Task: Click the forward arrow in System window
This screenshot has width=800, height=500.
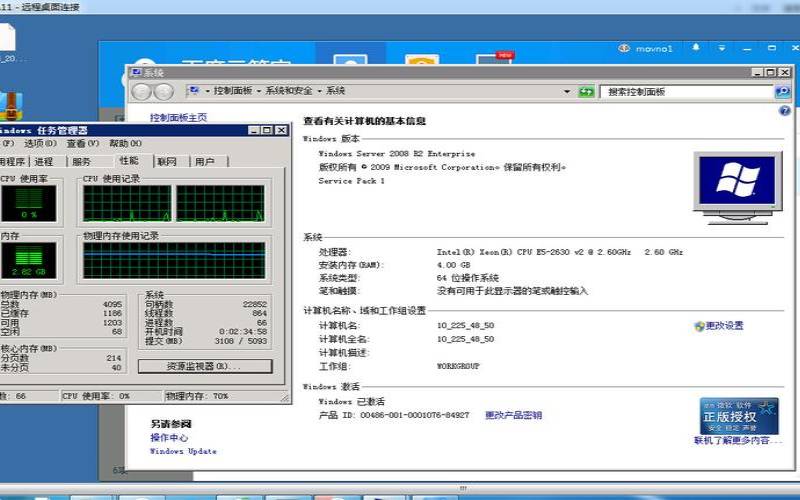Action: (163, 91)
